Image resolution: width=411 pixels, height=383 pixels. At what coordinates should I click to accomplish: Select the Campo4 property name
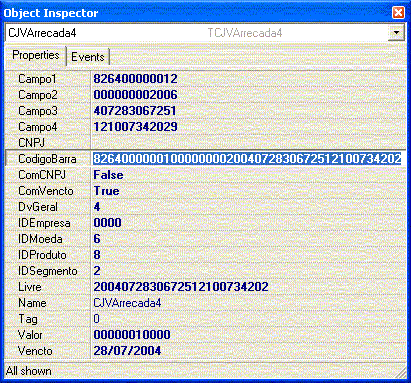pyautogui.click(x=38, y=127)
